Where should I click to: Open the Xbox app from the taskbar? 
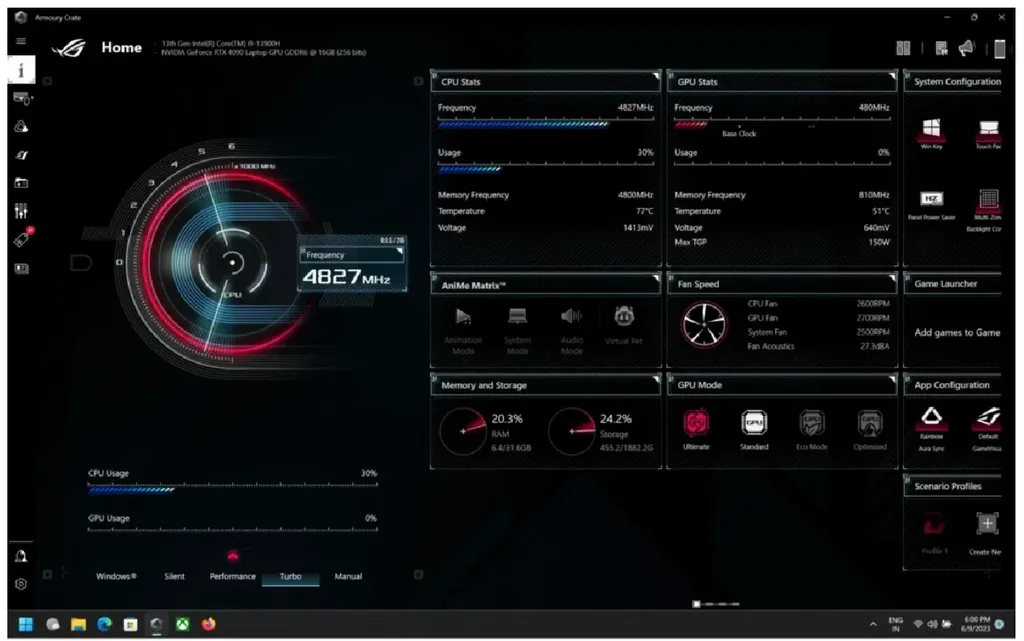click(182, 625)
